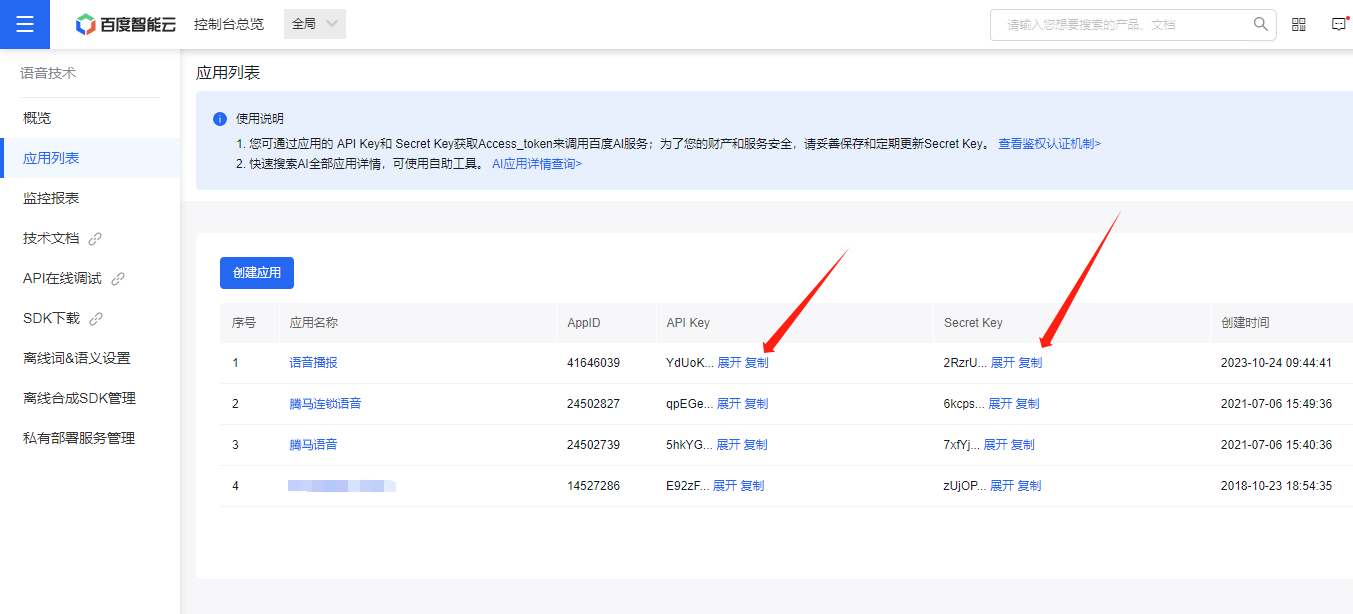
Task: Click creation time 2018-10-23 18:54:35
Action: tap(1276, 486)
